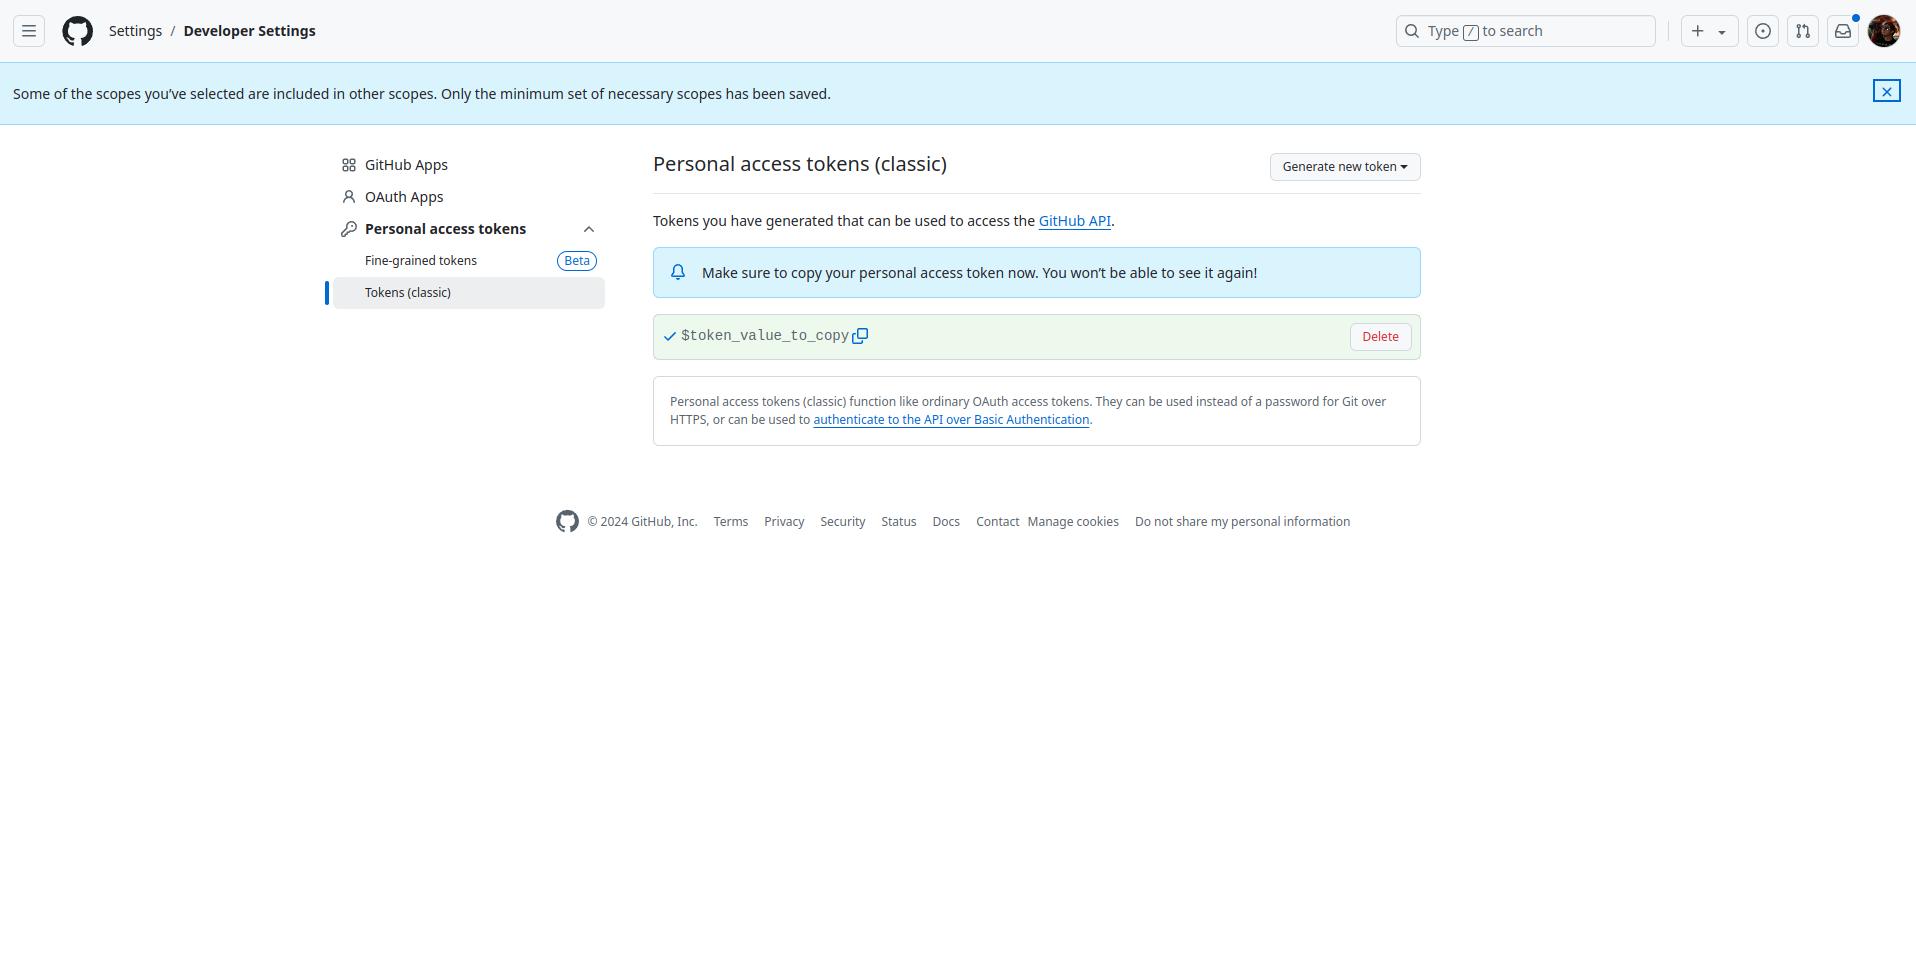Image resolution: width=1916 pixels, height=959 pixels.
Task: Open the GitHub homepage via the logo
Action: (x=77, y=31)
